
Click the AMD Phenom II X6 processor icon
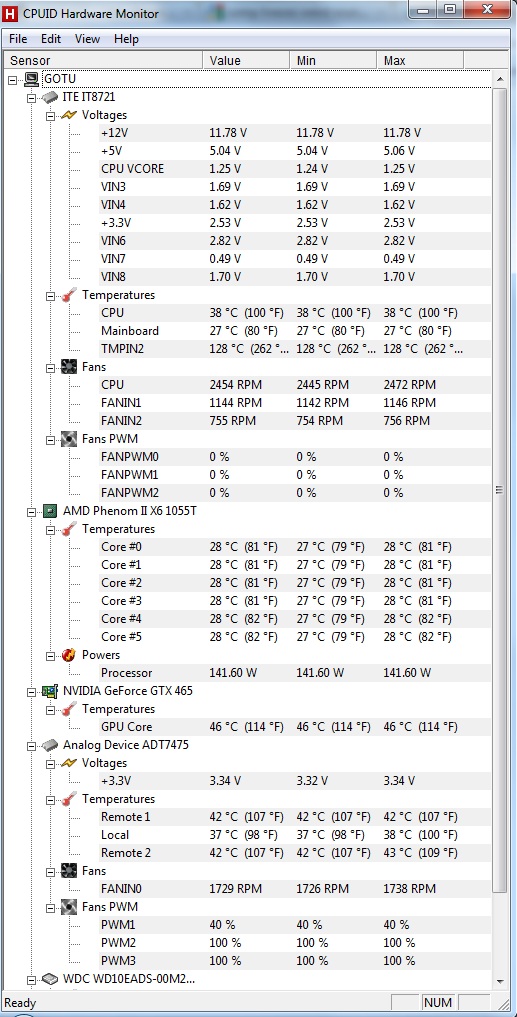tap(50, 510)
